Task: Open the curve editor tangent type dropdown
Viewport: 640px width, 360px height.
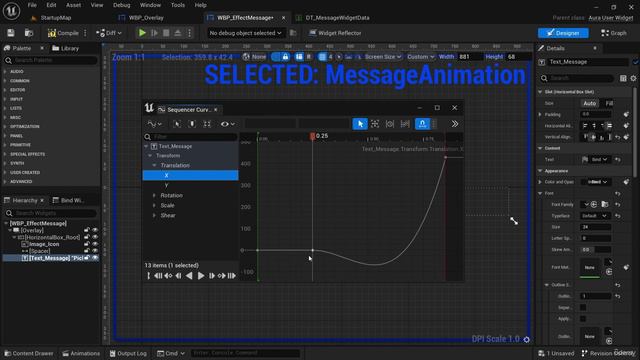Action: coord(154,124)
